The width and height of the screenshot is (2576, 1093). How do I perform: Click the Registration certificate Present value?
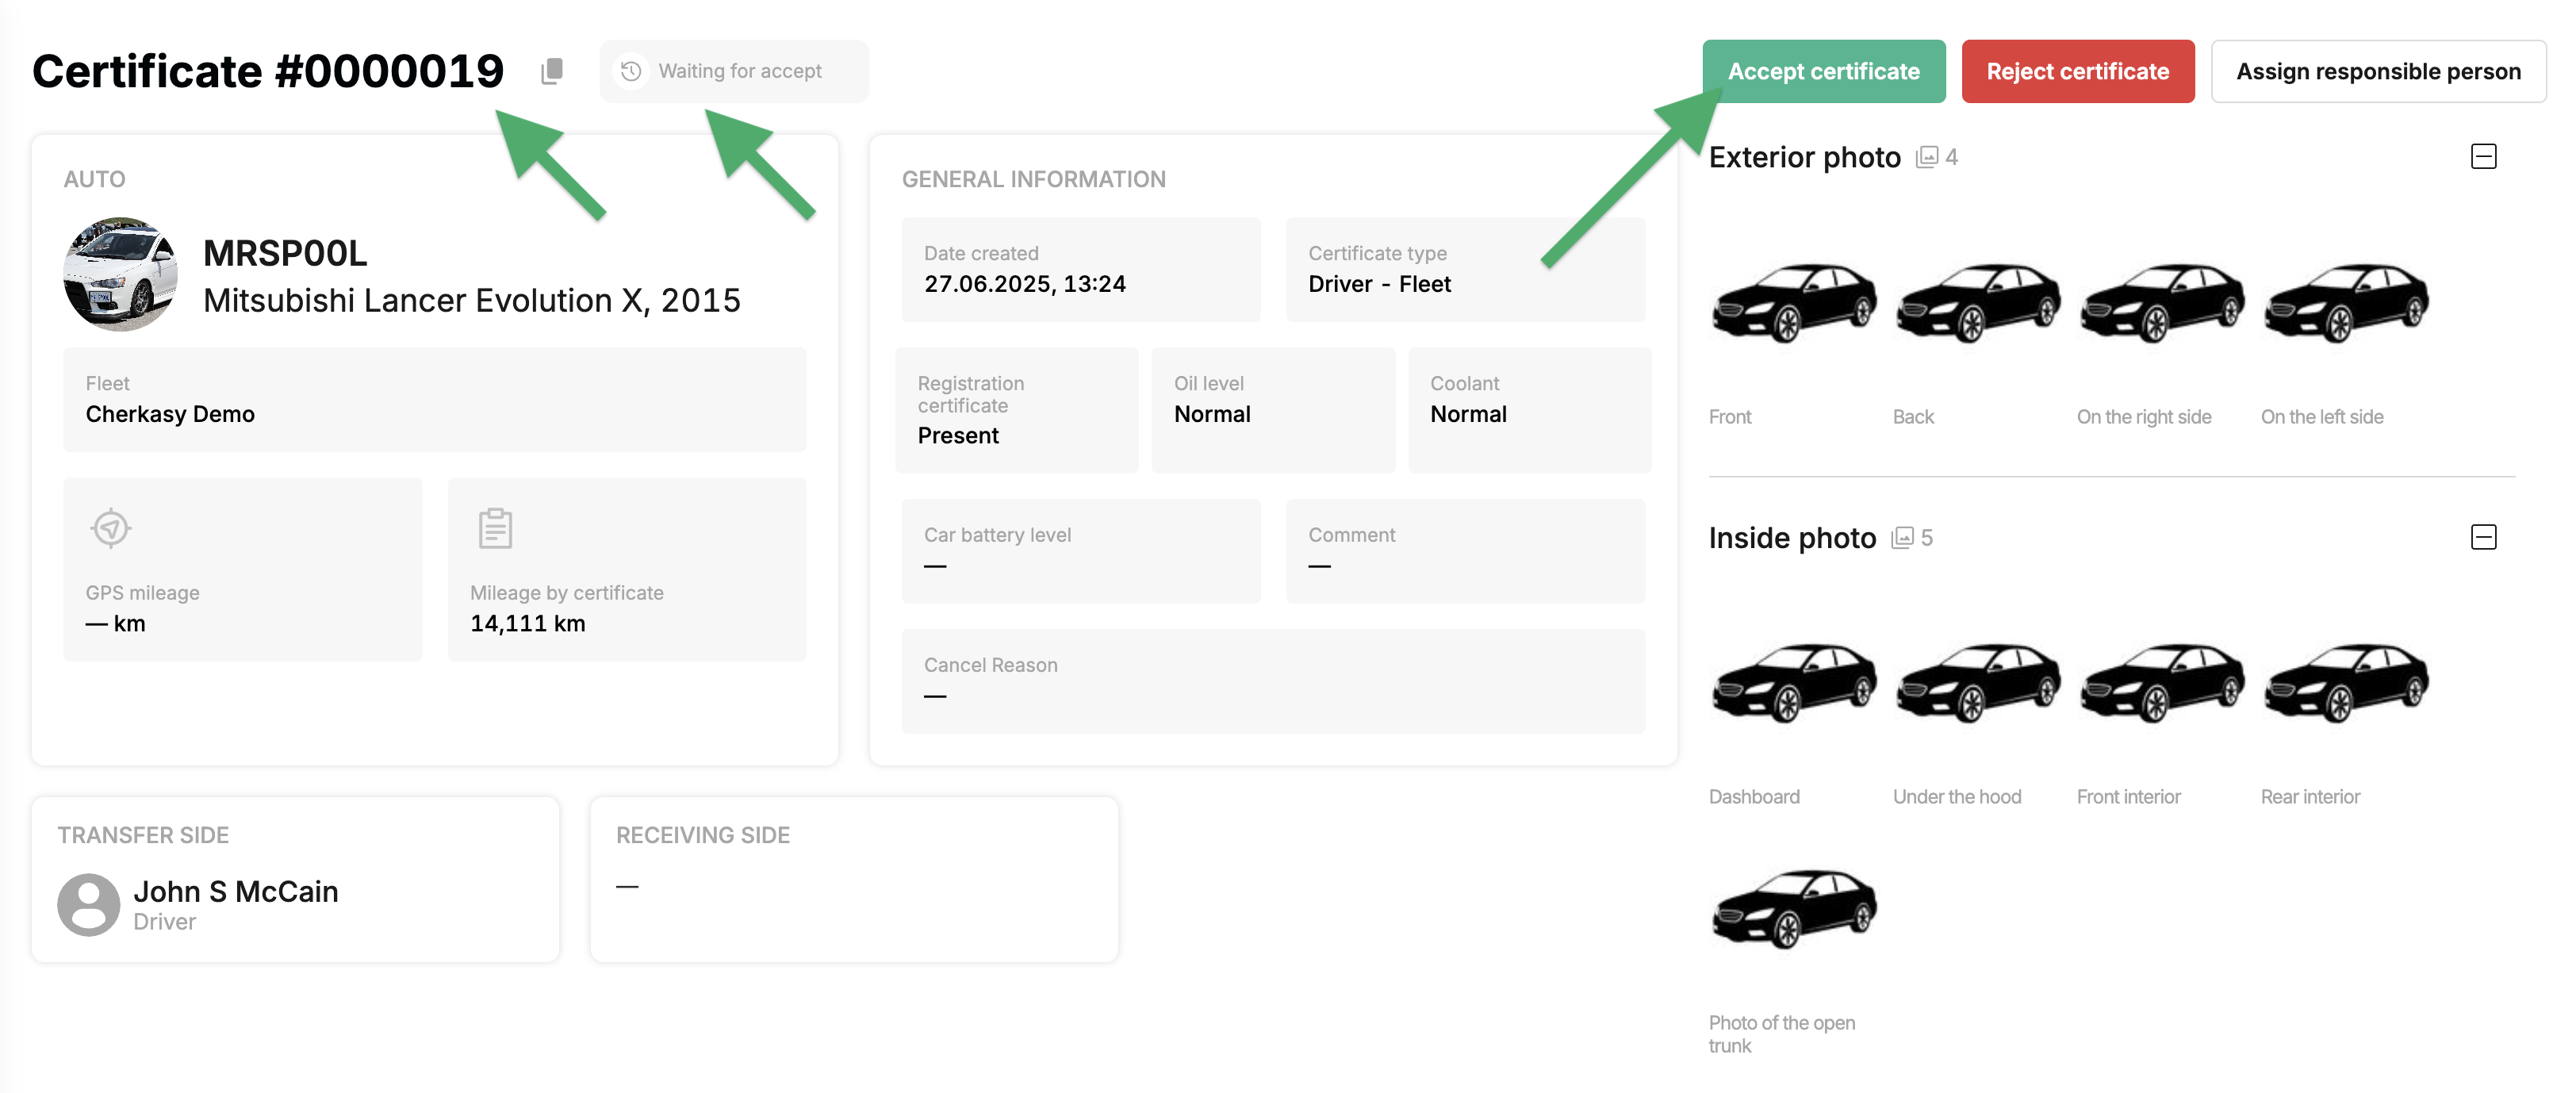958,436
